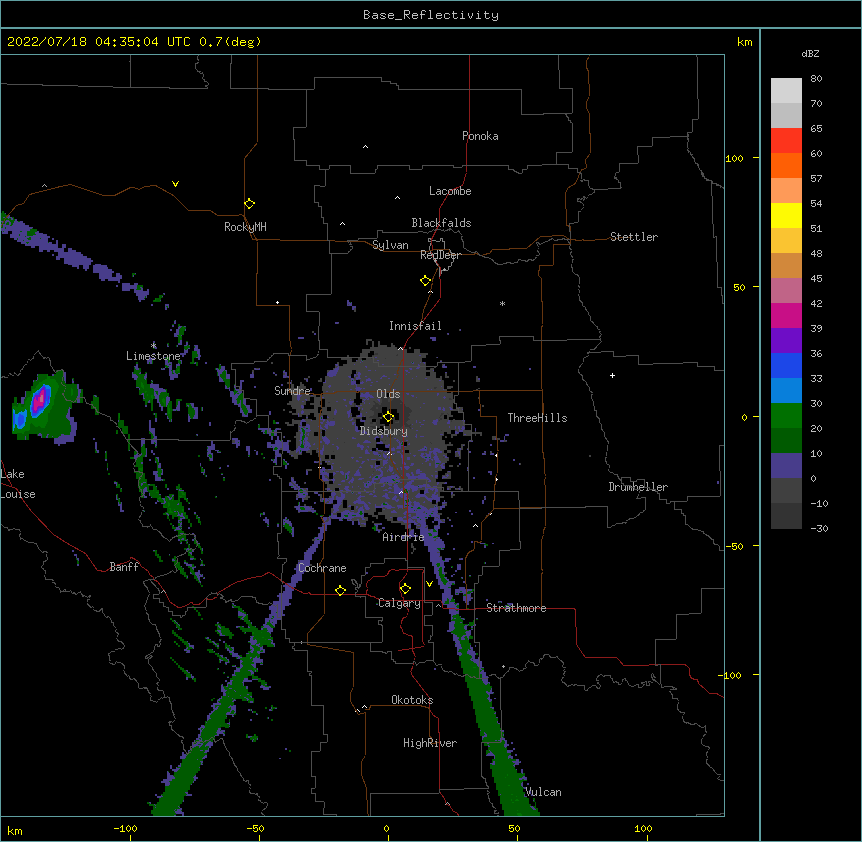The height and width of the screenshot is (842, 862).
Task: Click the -100 tick label on the bottom axis
Action: 125,828
